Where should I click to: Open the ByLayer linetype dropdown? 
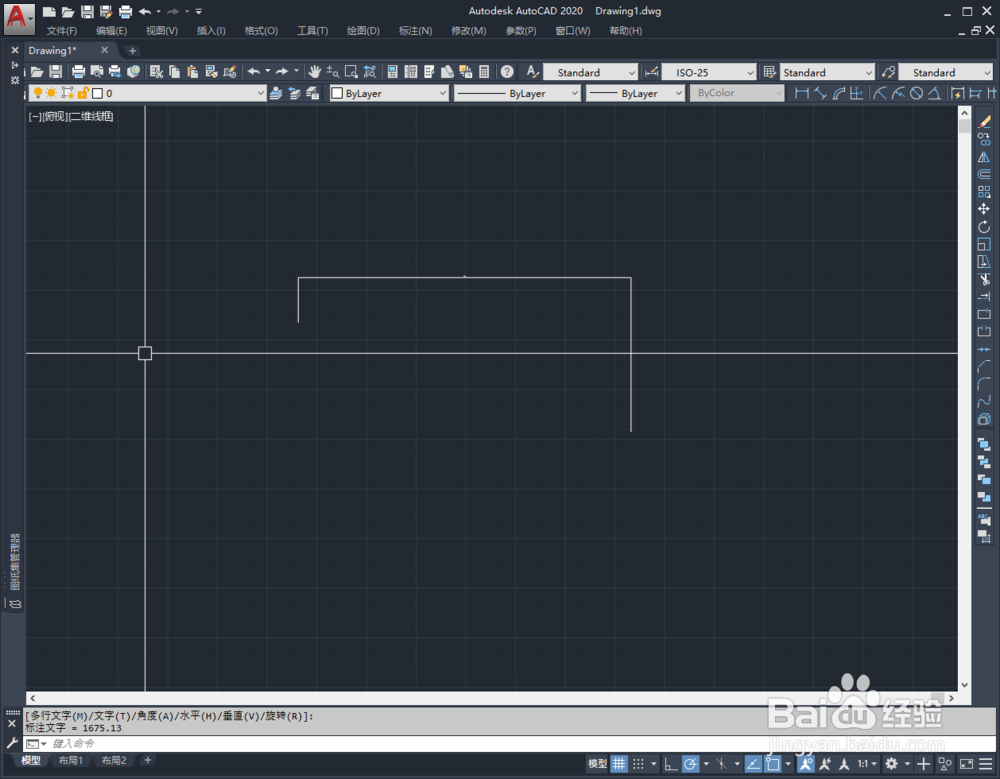[x=517, y=93]
